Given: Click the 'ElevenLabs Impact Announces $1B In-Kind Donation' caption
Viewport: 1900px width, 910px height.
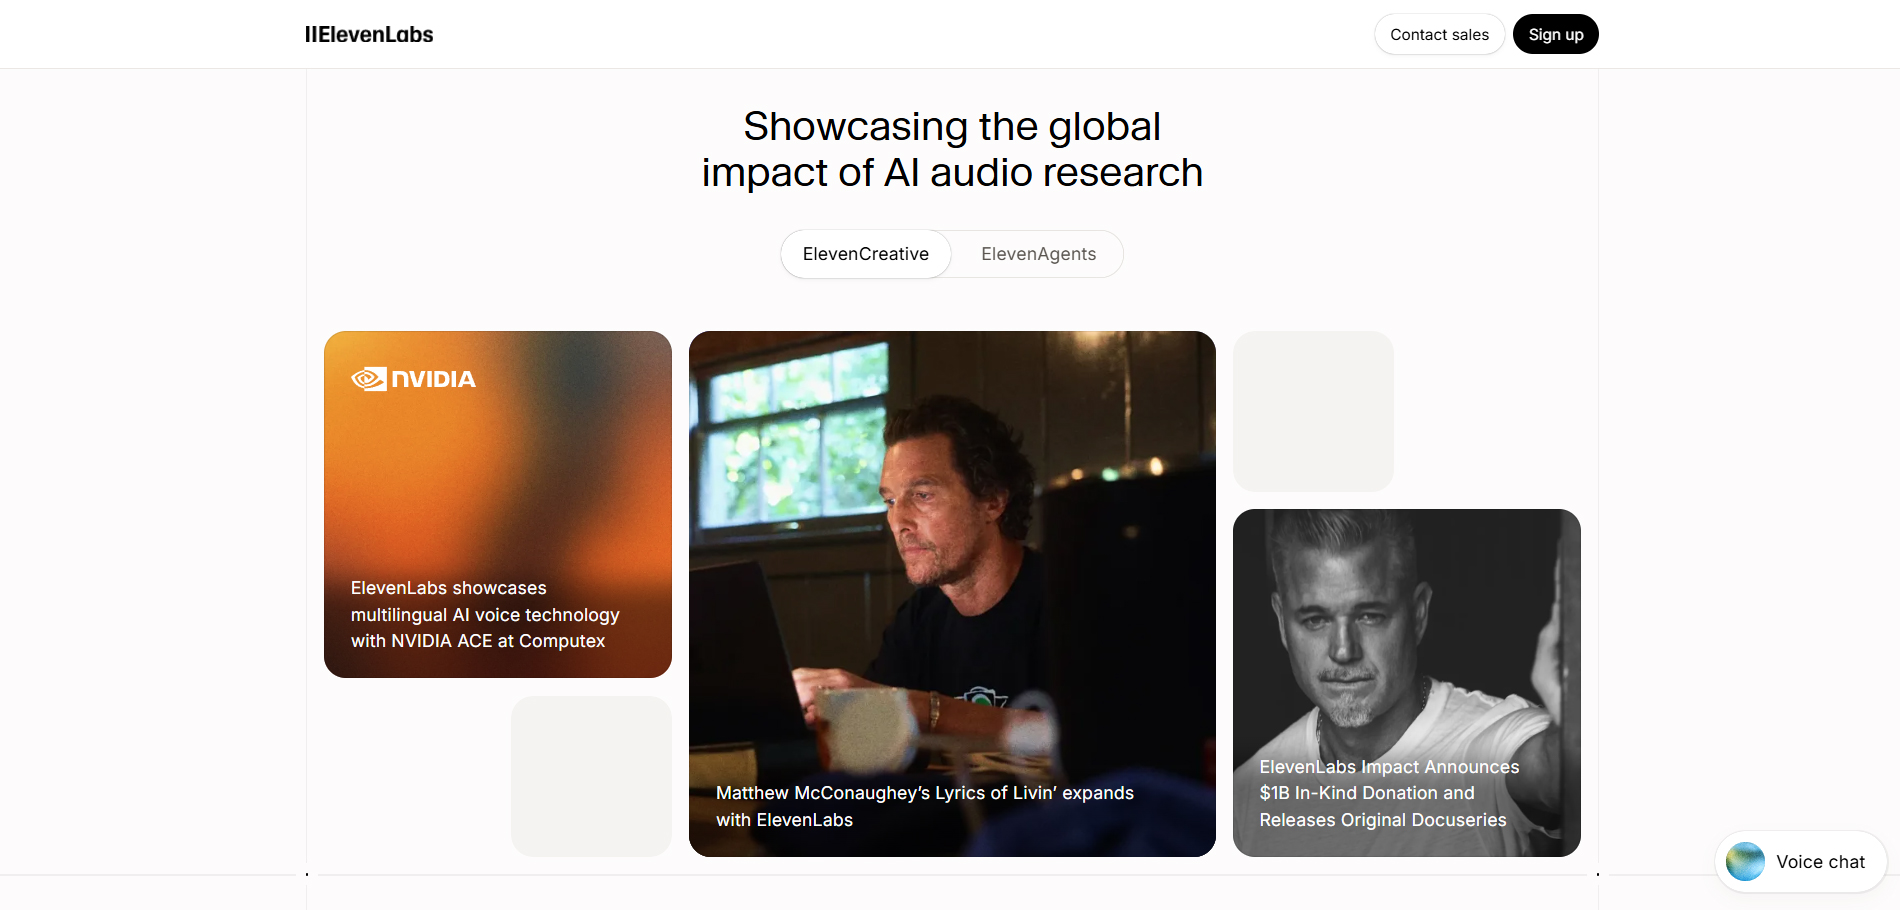Looking at the screenshot, I should pyautogui.click(x=1389, y=793).
